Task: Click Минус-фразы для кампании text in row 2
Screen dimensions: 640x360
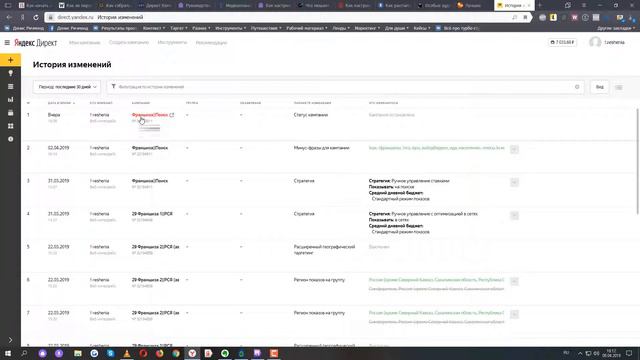Action: click(322, 148)
